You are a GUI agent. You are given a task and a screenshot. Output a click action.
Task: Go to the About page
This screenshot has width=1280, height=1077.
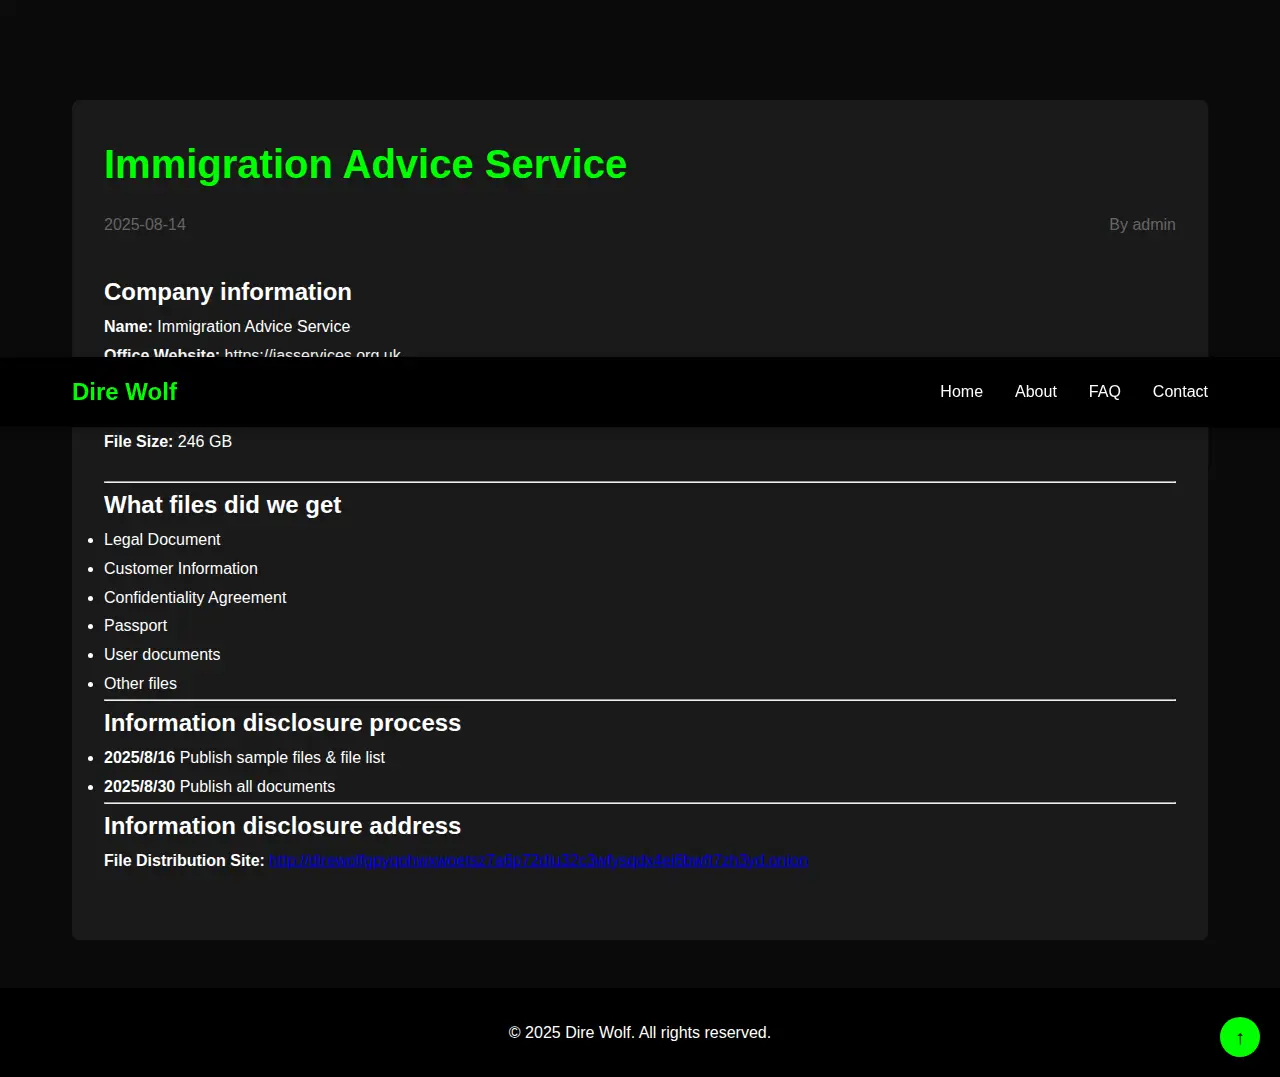1035,392
